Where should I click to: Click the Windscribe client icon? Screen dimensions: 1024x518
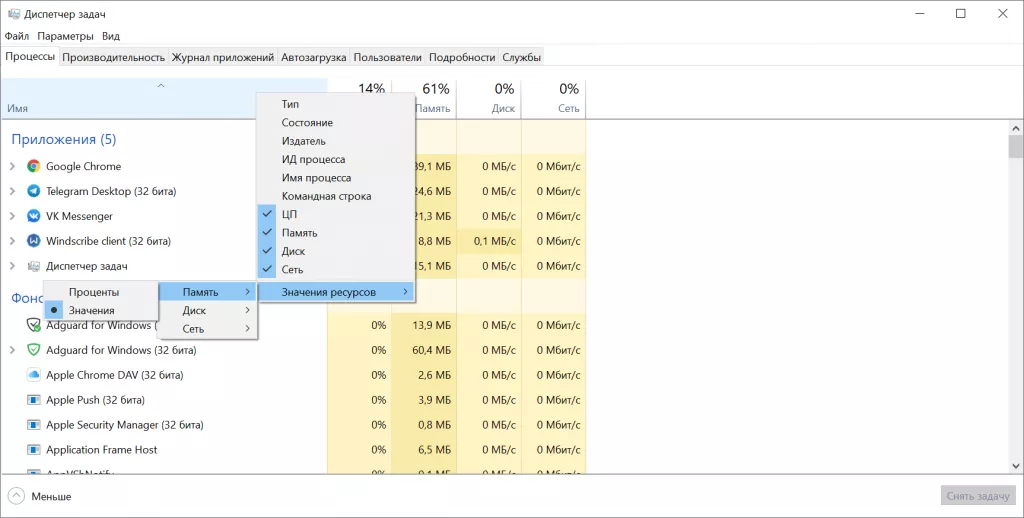tap(33, 241)
